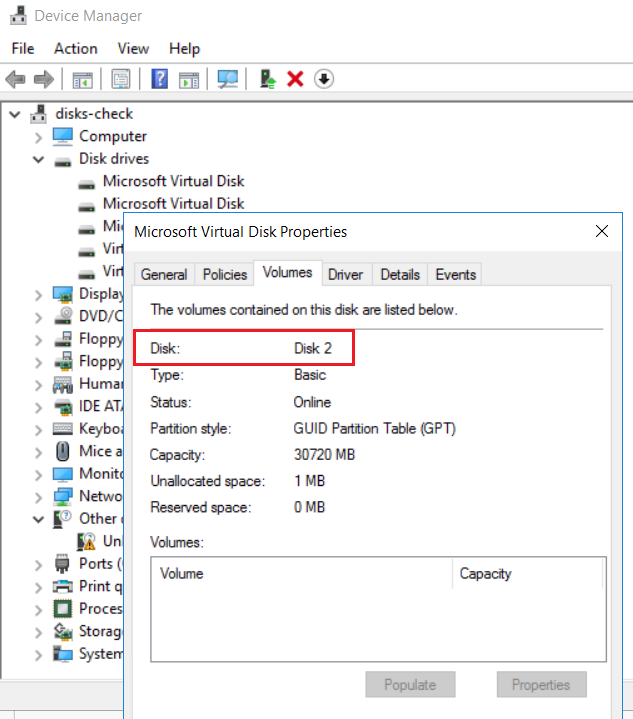
Task: Collapse the Disk drives node
Action: pyautogui.click(x=39, y=159)
